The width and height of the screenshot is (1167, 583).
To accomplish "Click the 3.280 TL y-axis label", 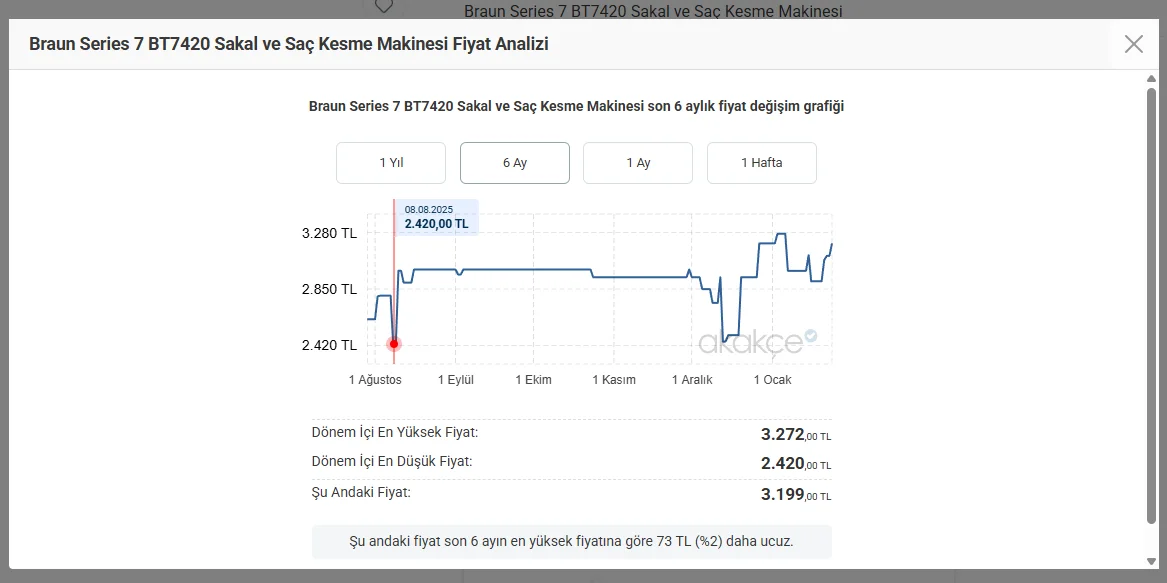I will (329, 233).
